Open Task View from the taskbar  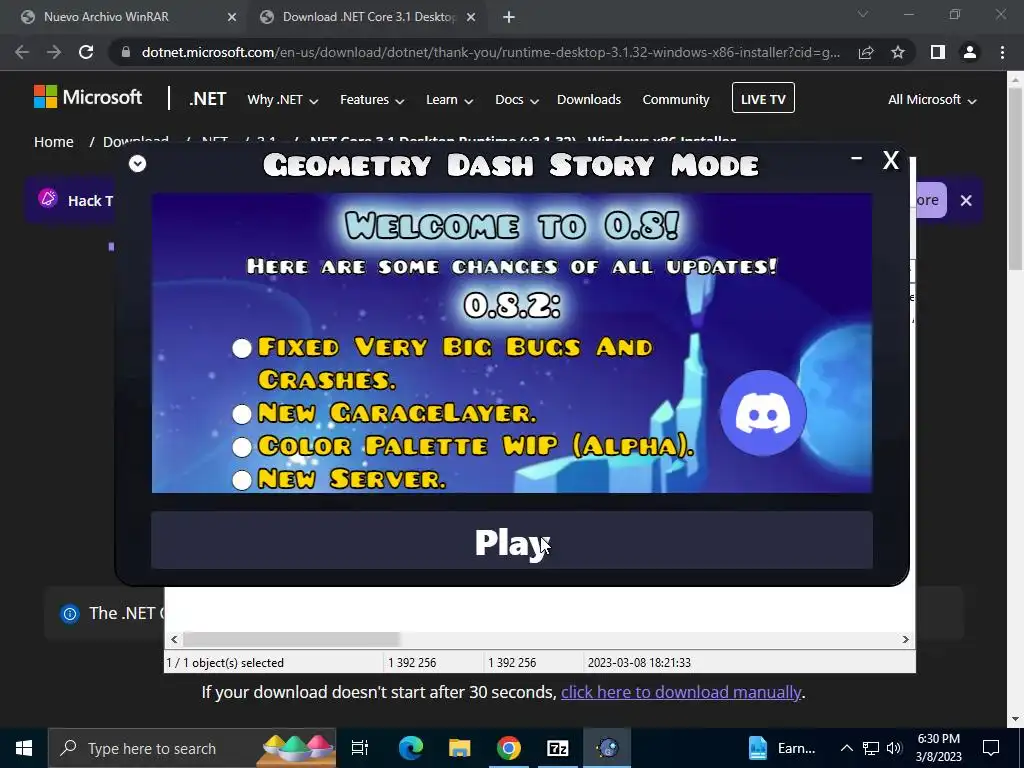point(360,748)
